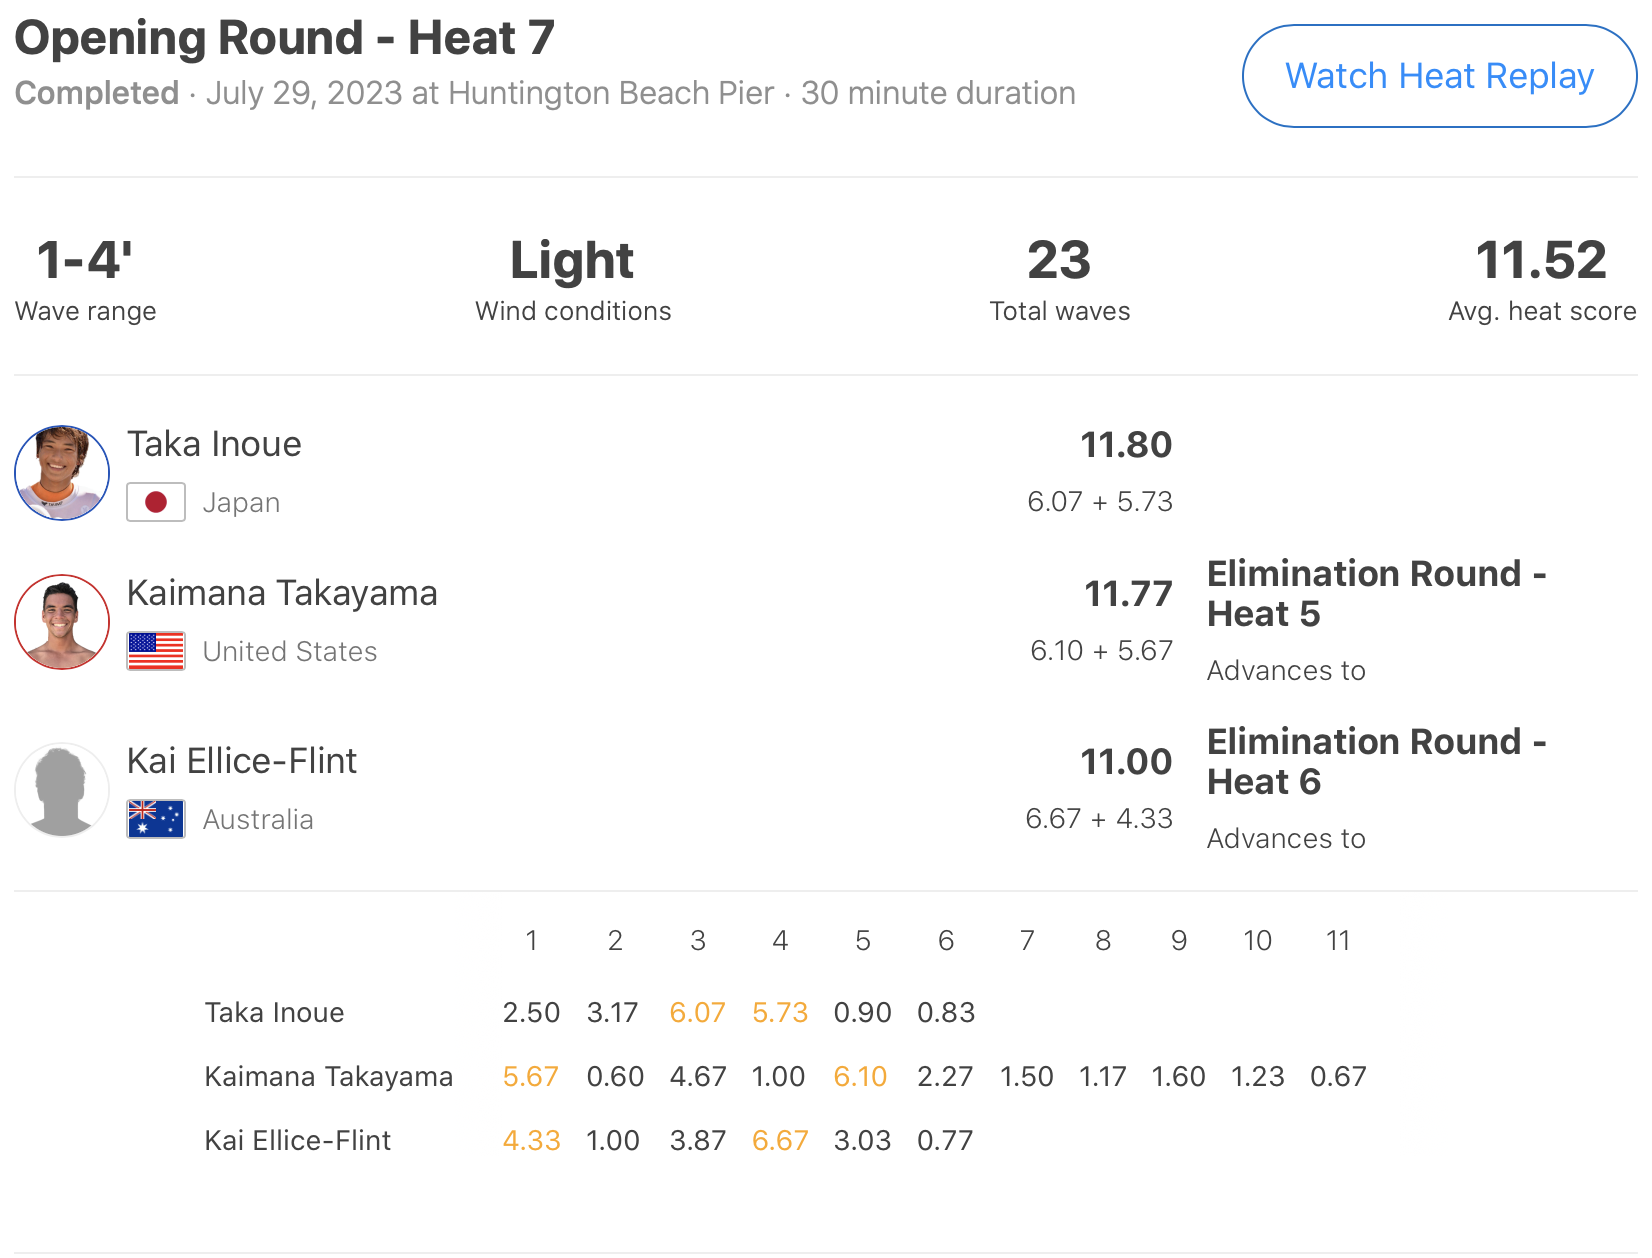Click Taka Inoue's profile photo
Image resolution: width=1652 pixels, height=1258 pixels.
coord(62,473)
